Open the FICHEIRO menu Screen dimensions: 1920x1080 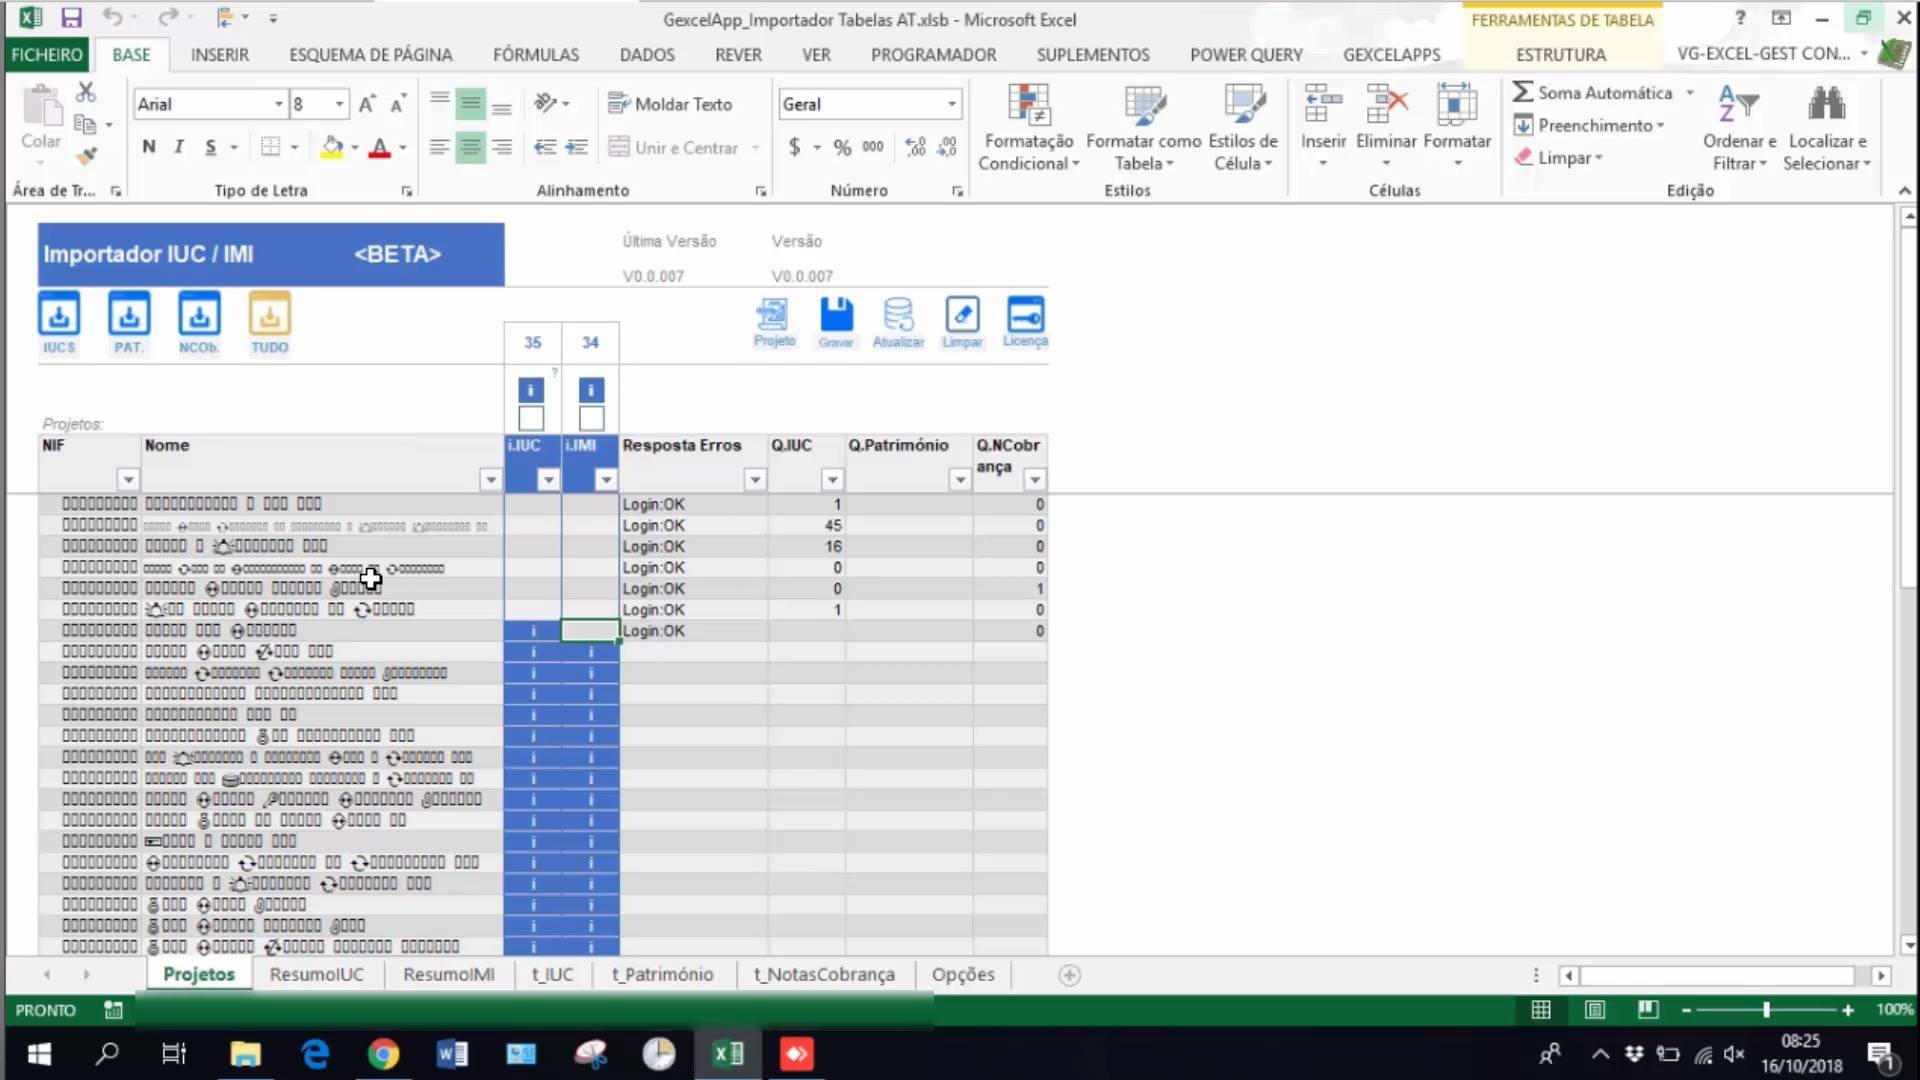point(47,54)
